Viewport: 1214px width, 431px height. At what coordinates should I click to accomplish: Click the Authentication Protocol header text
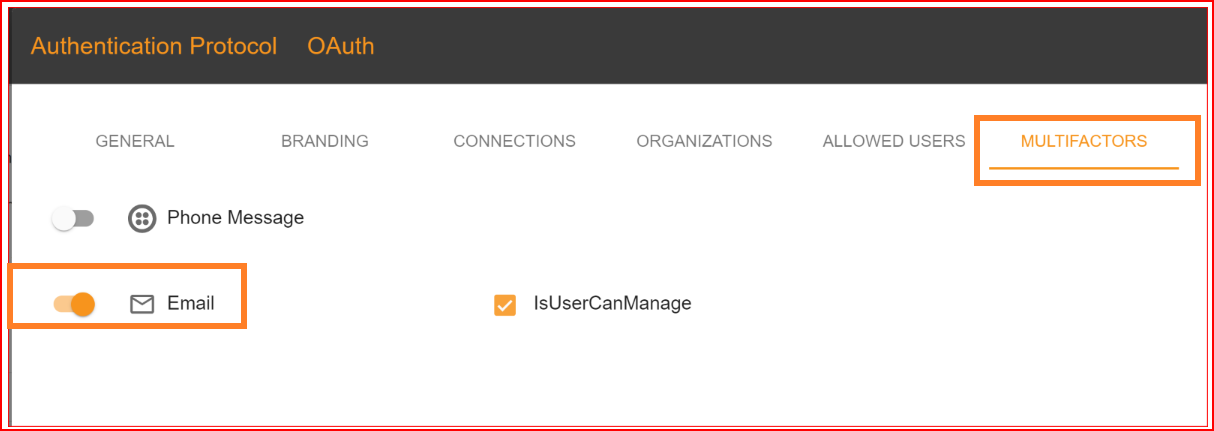(154, 46)
